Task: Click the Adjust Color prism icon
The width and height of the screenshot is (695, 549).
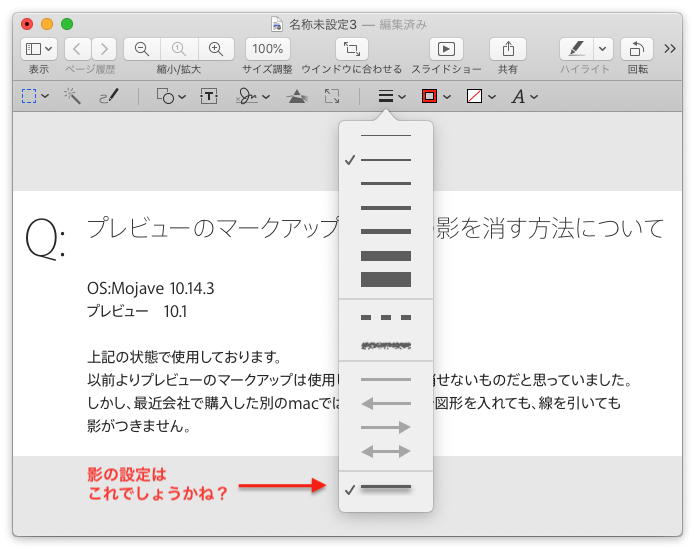Action: tap(297, 96)
